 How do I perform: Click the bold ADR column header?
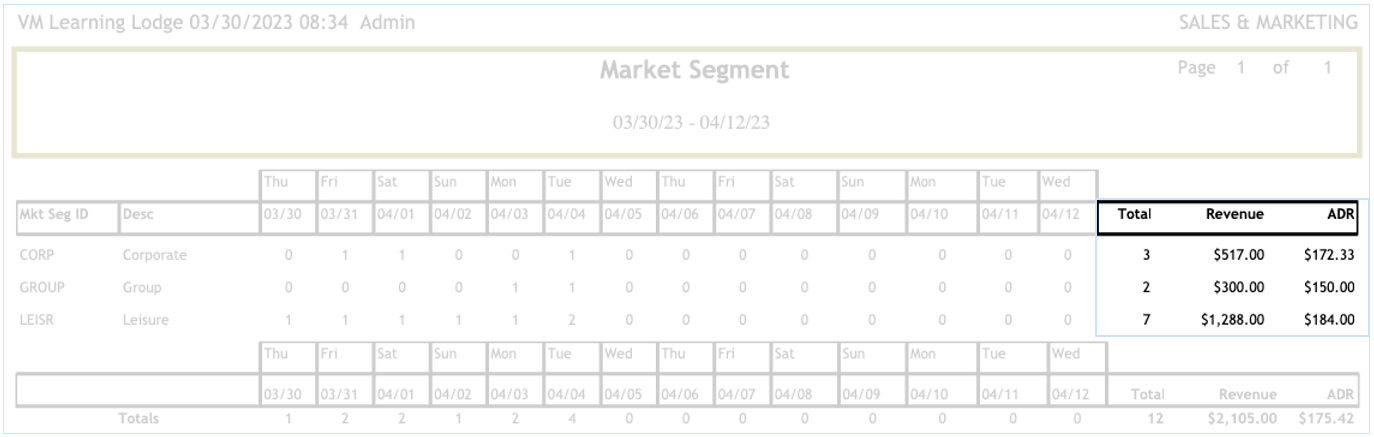(x=1341, y=214)
